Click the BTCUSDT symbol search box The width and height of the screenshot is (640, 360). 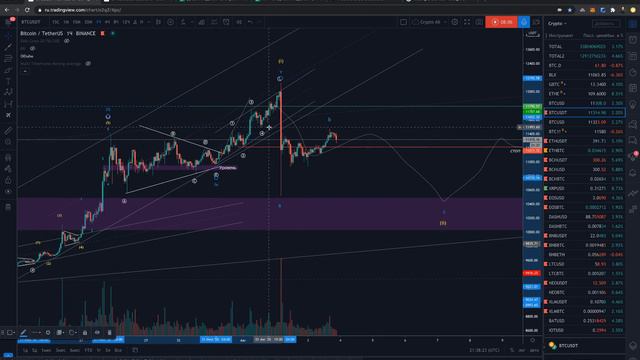31,22
